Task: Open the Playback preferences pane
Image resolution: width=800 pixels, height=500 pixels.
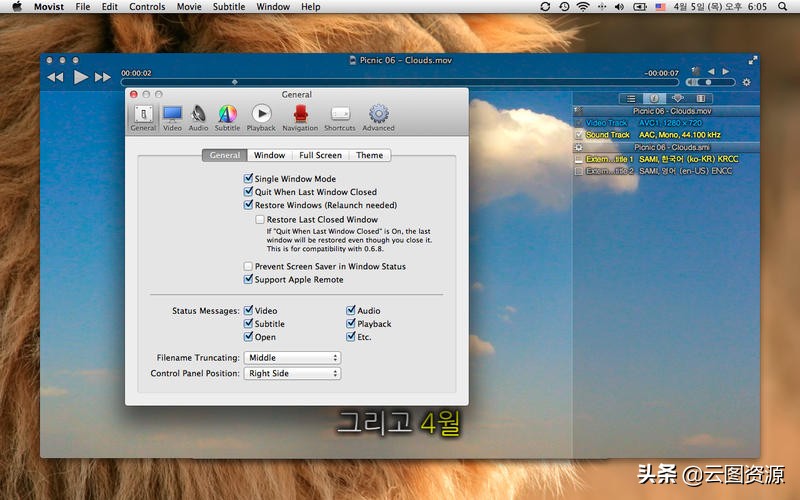Action: 261,117
